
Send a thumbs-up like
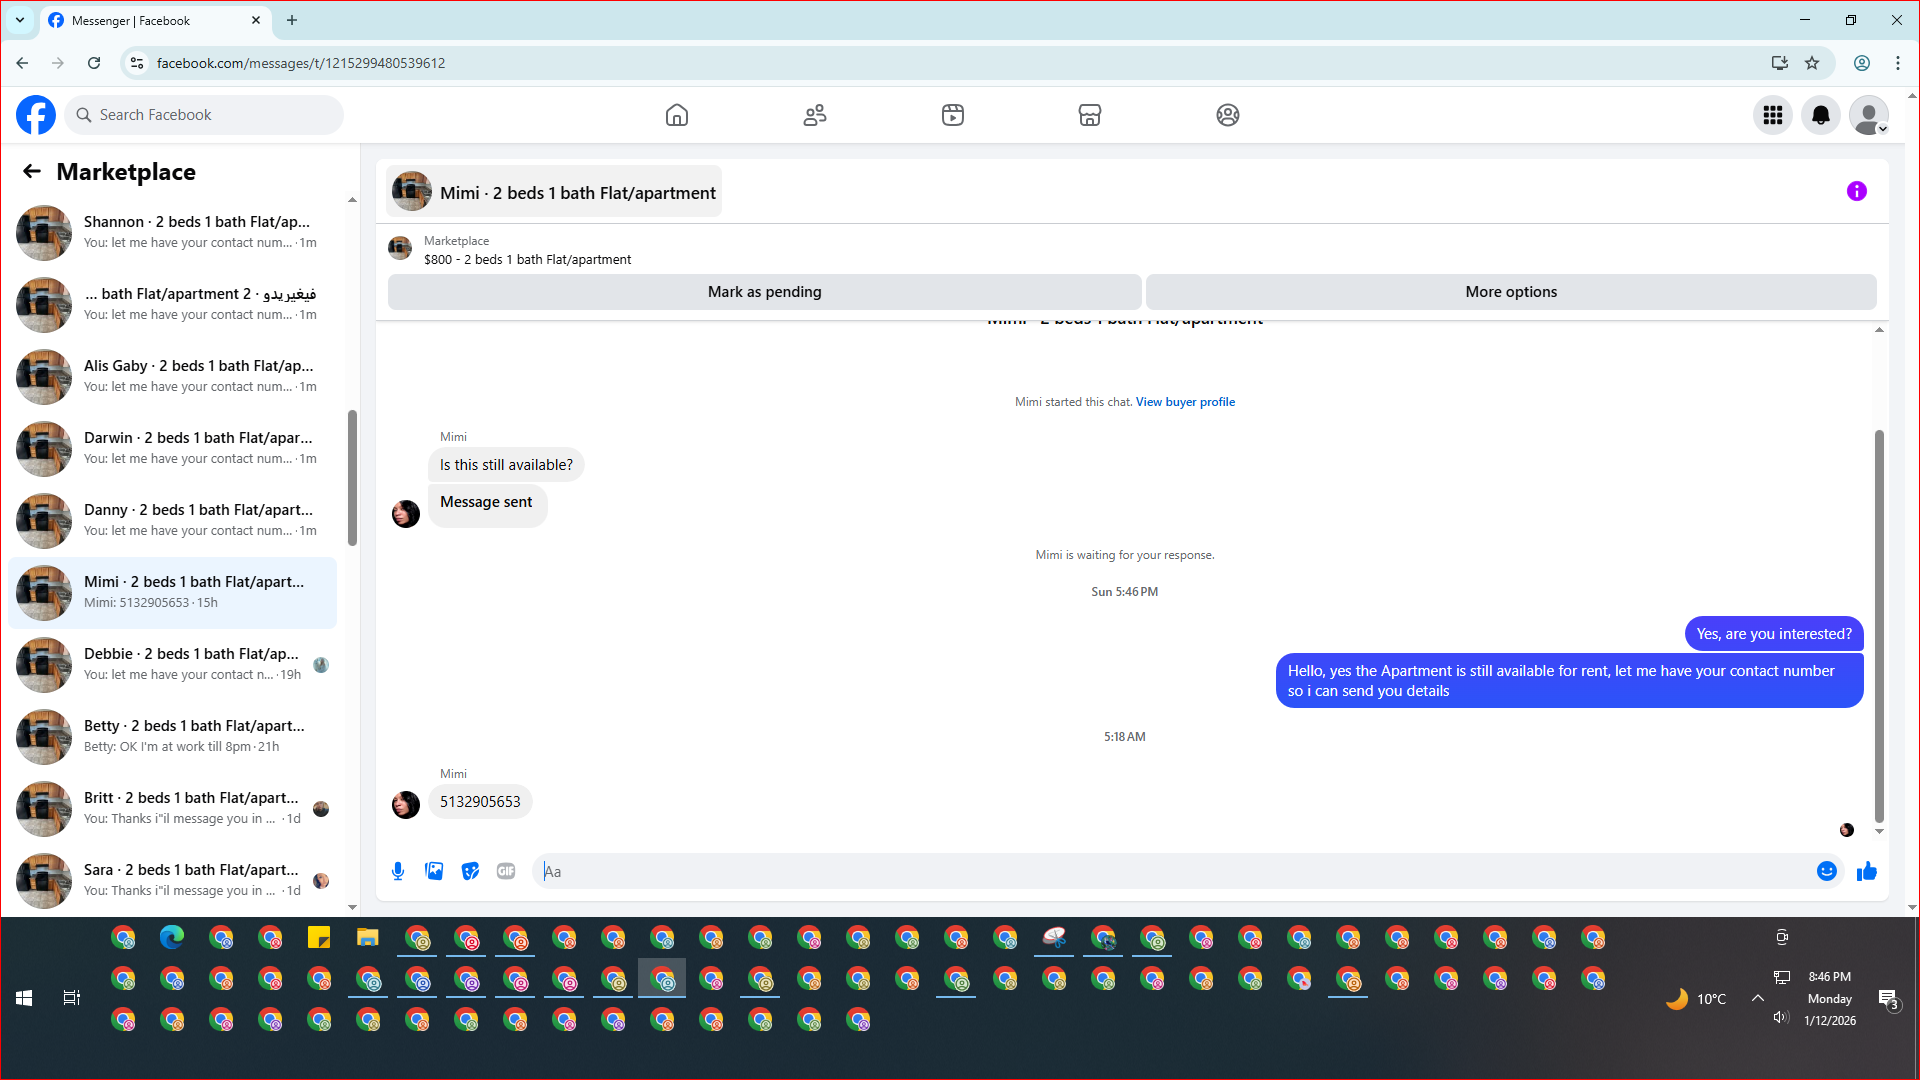[1866, 871]
